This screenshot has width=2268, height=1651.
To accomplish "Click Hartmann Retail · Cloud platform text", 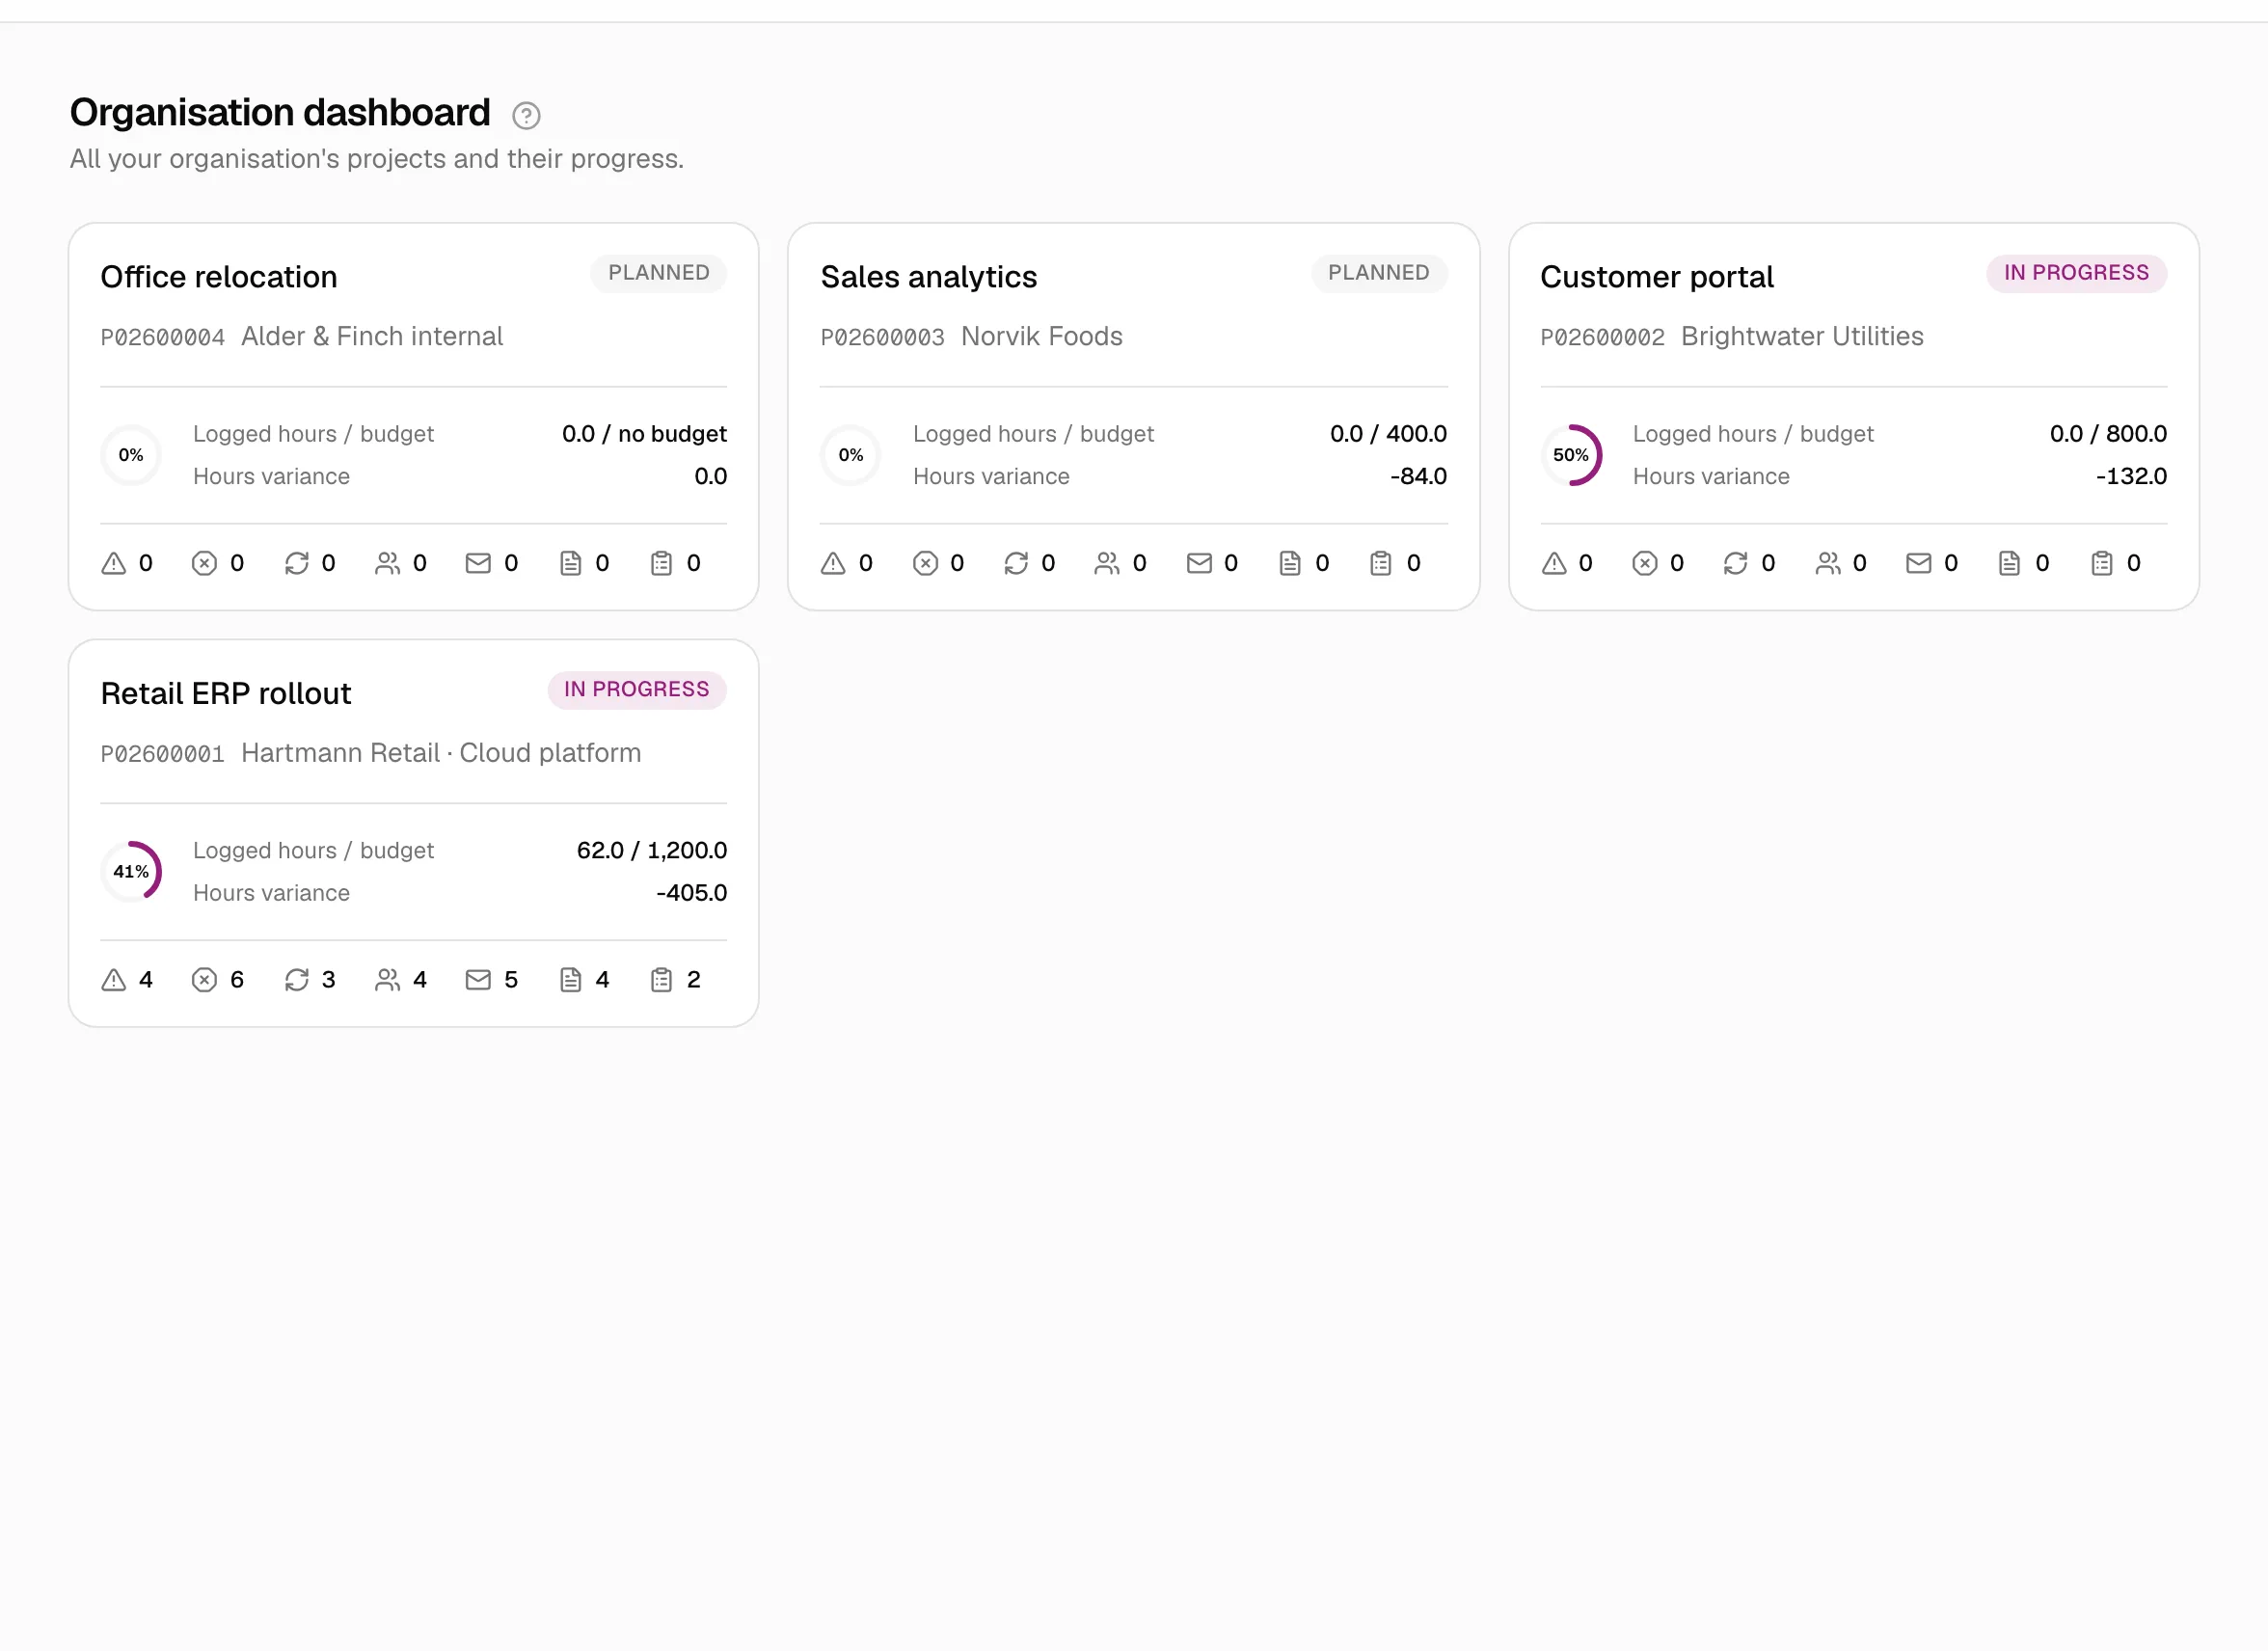I will [x=441, y=753].
